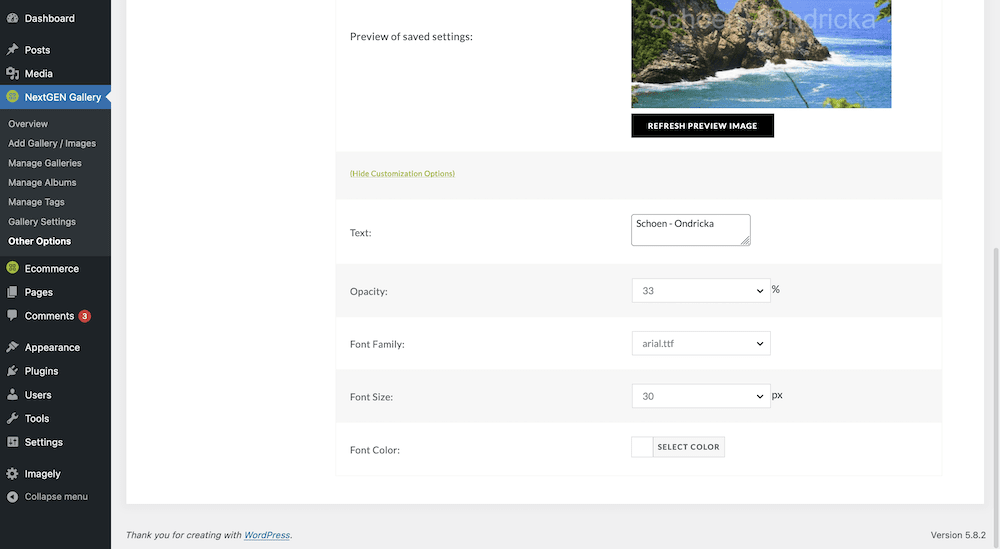Click the watermark preview image
The image size is (1000, 549).
(761, 54)
